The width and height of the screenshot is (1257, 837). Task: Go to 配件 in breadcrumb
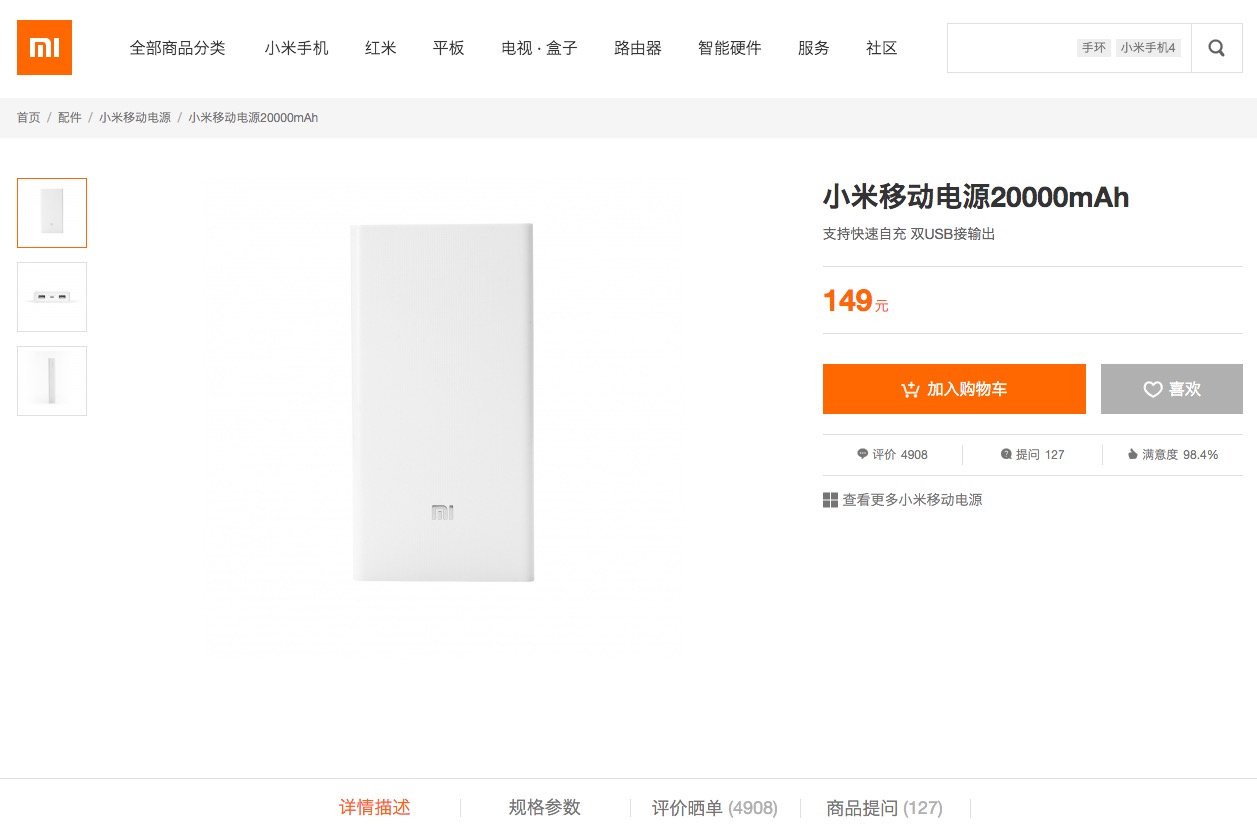point(69,118)
